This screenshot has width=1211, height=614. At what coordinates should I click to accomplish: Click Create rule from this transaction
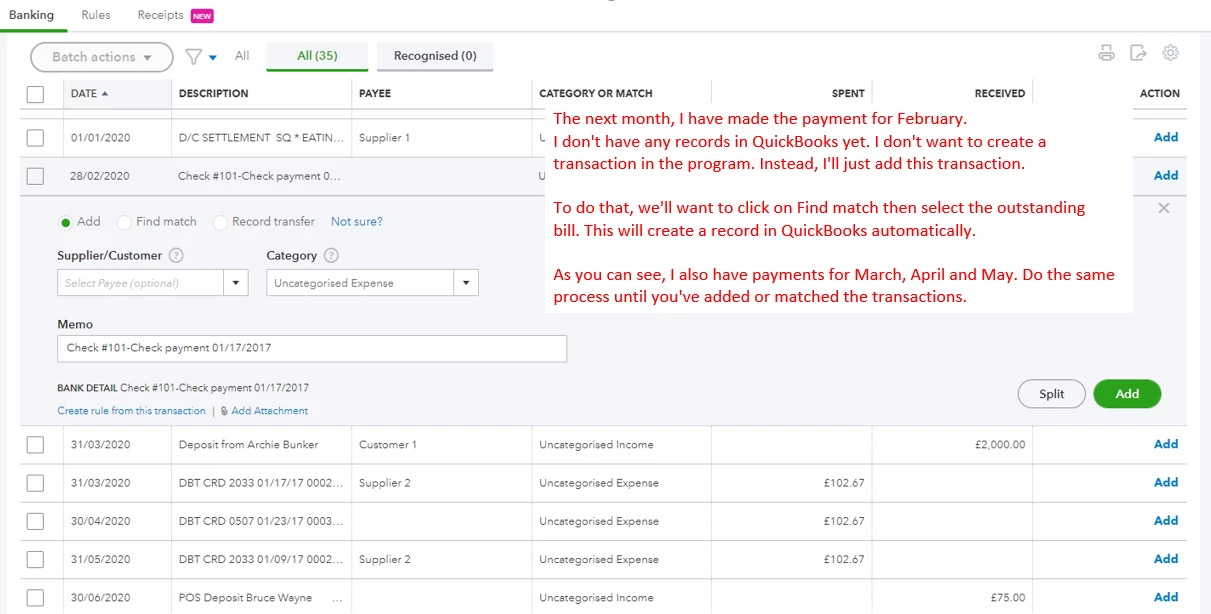pyautogui.click(x=132, y=411)
